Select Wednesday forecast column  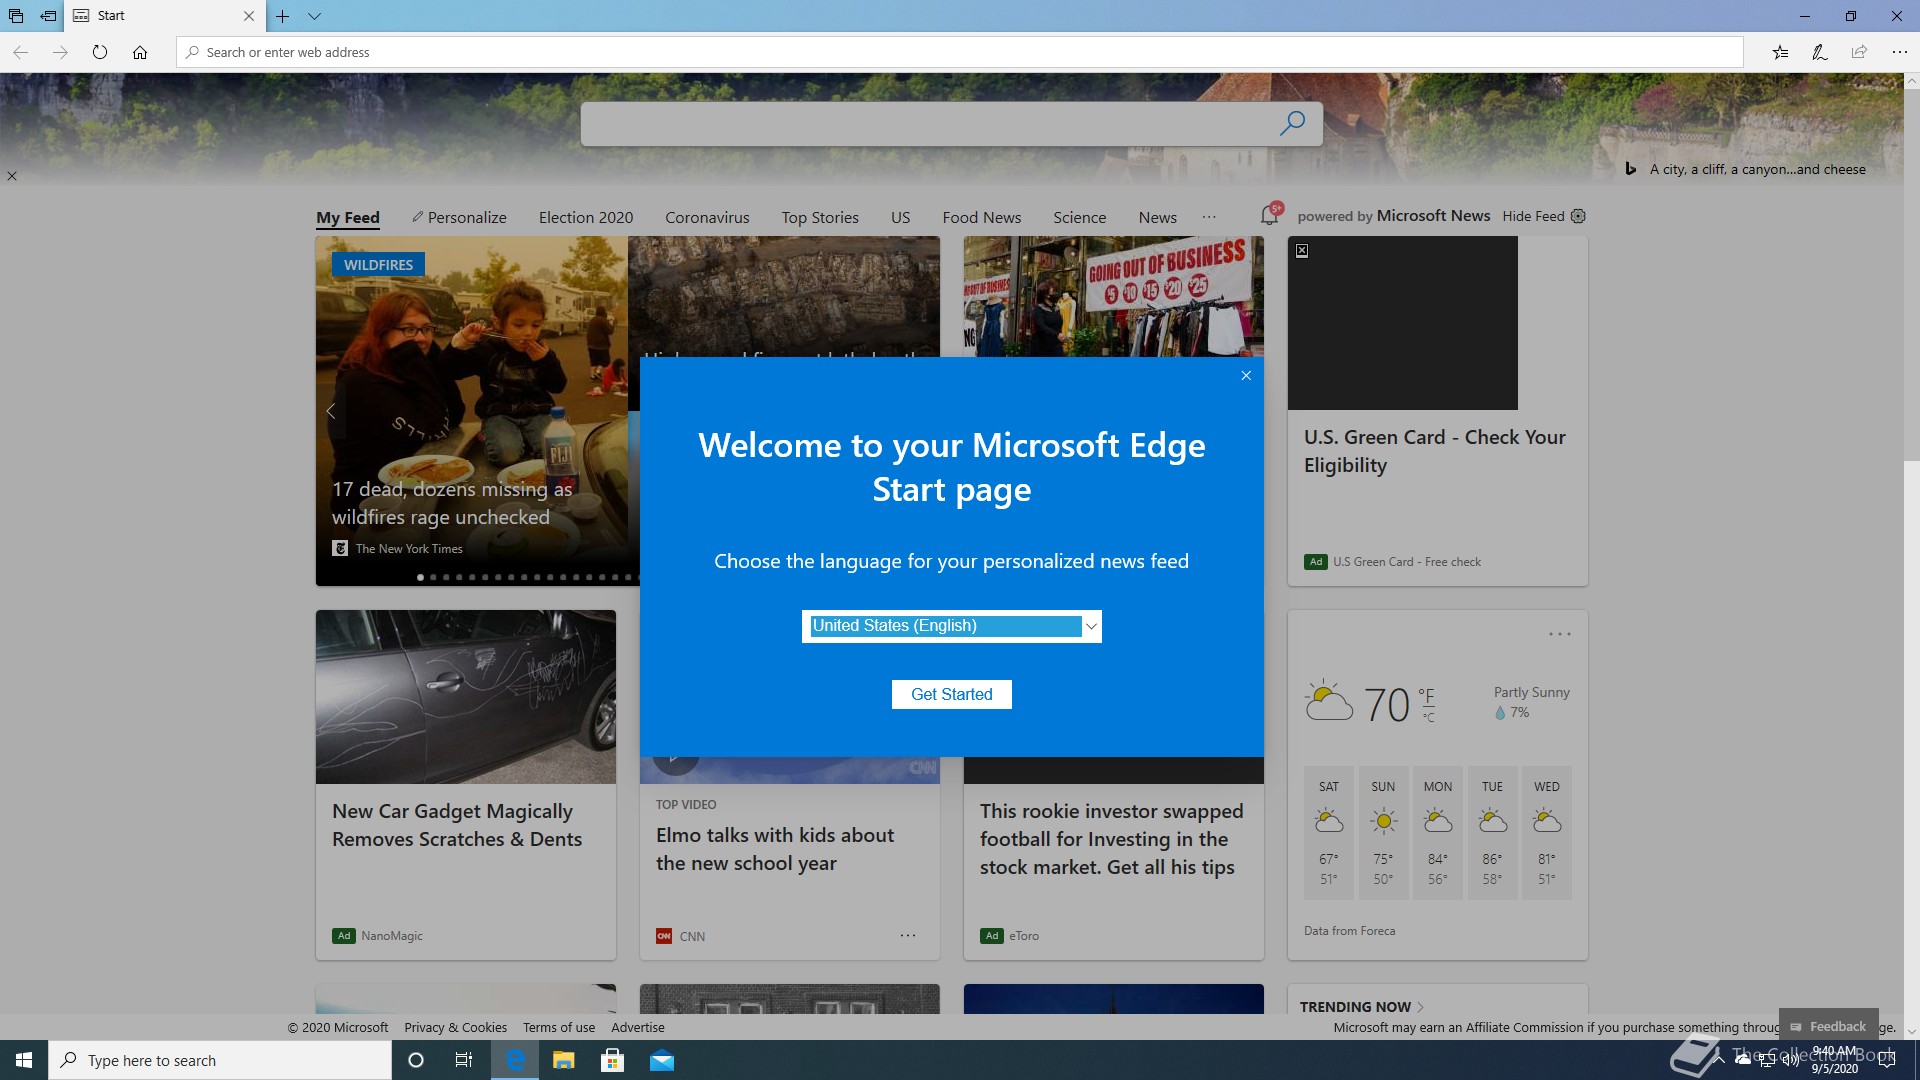(1546, 833)
